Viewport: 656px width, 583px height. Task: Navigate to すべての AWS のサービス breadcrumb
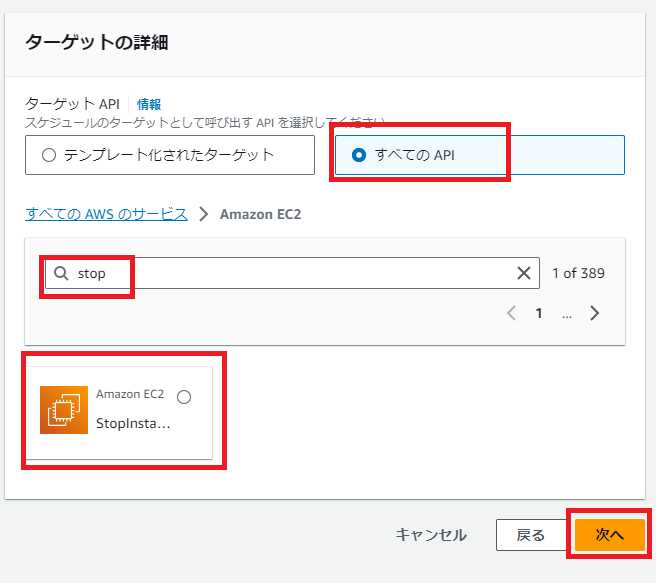point(106,214)
